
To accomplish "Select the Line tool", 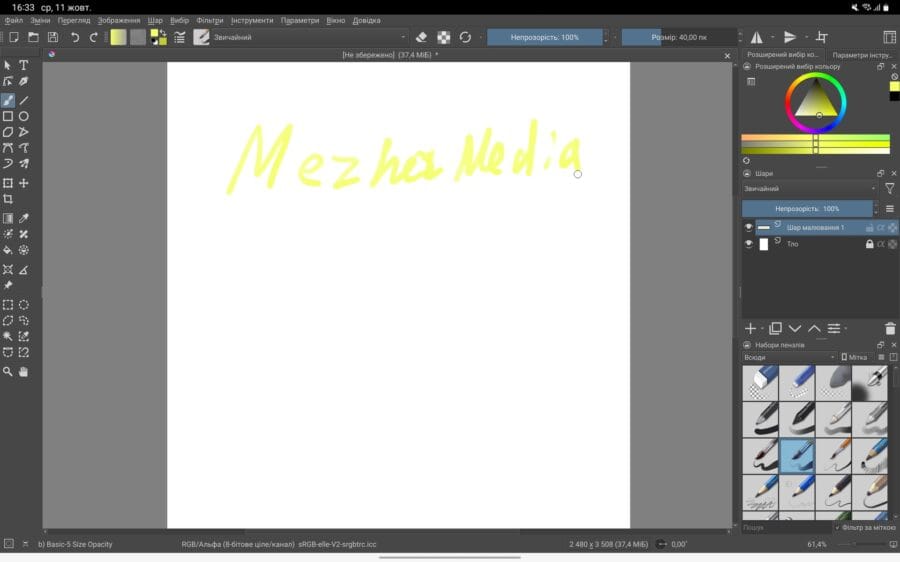I will pos(24,100).
